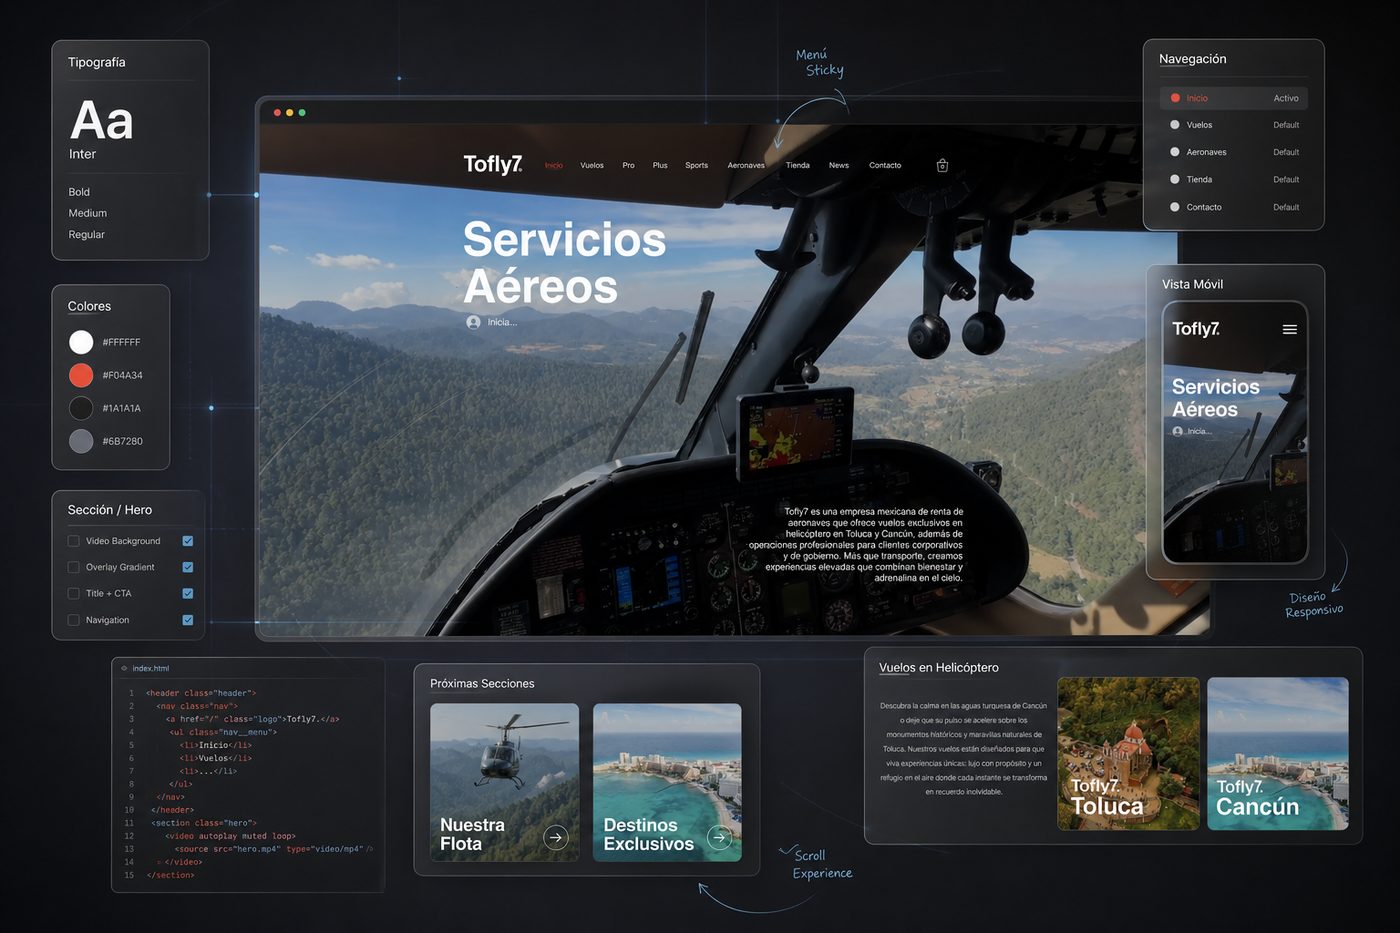Click the yellow dot in the browser window bar

click(x=289, y=112)
